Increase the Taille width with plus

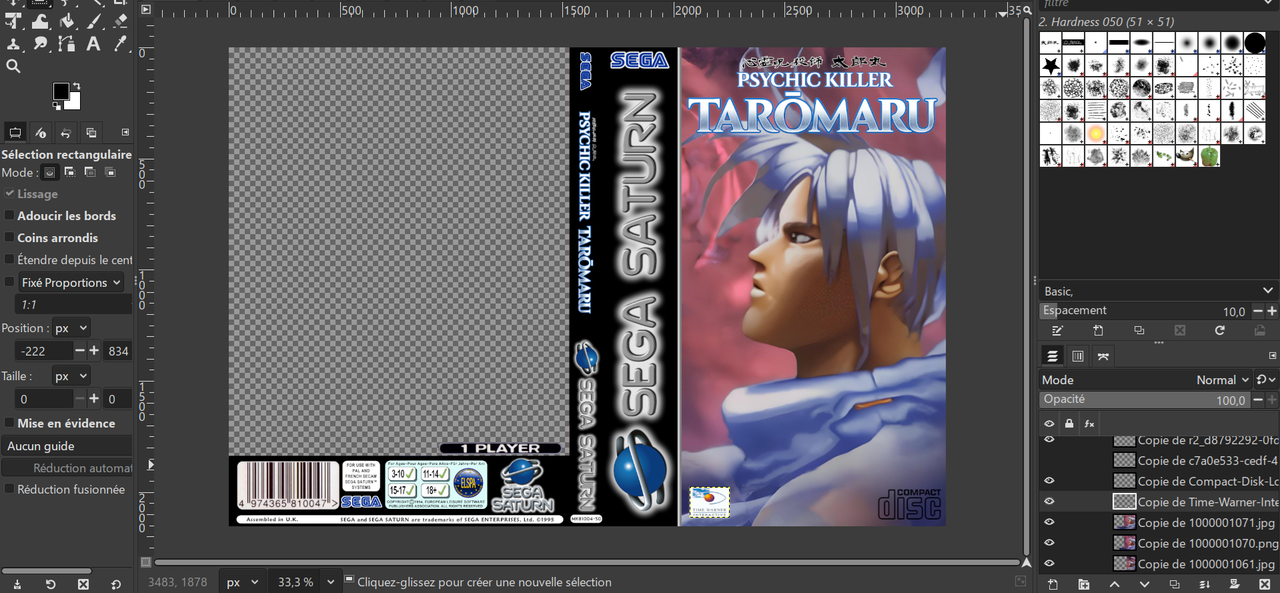[94, 399]
